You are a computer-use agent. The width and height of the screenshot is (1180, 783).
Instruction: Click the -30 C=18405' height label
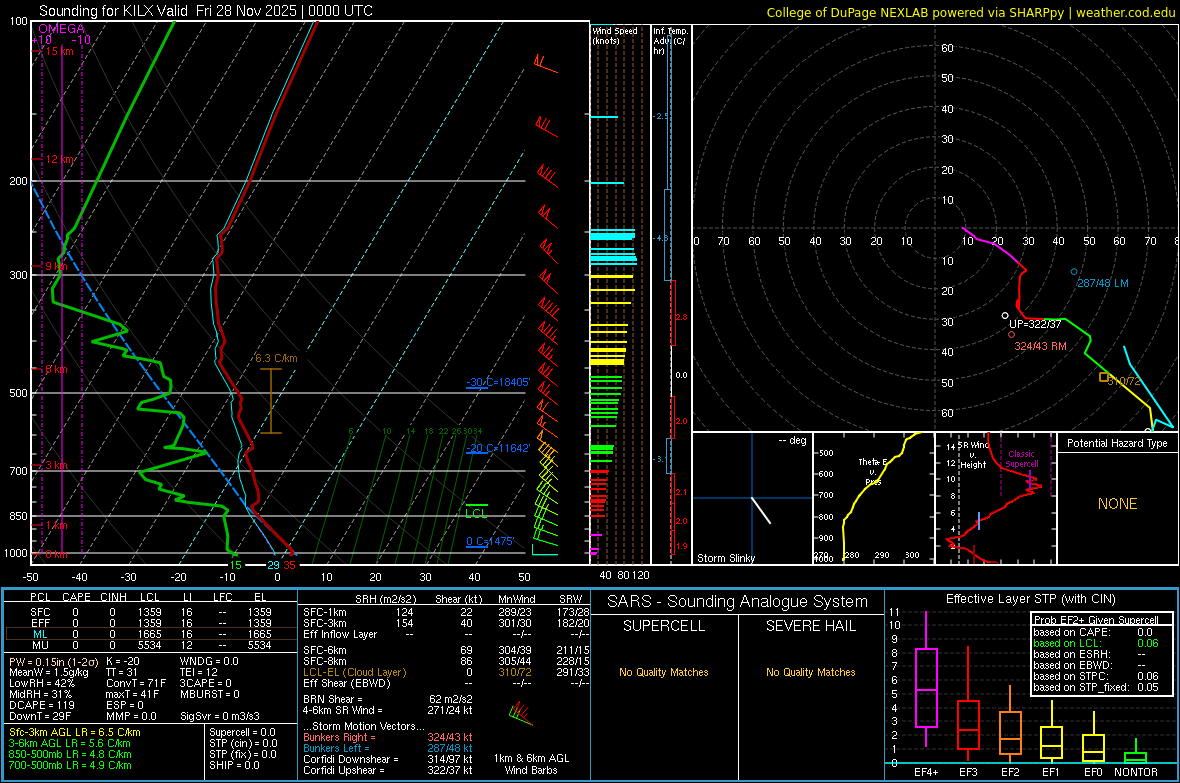(x=498, y=382)
